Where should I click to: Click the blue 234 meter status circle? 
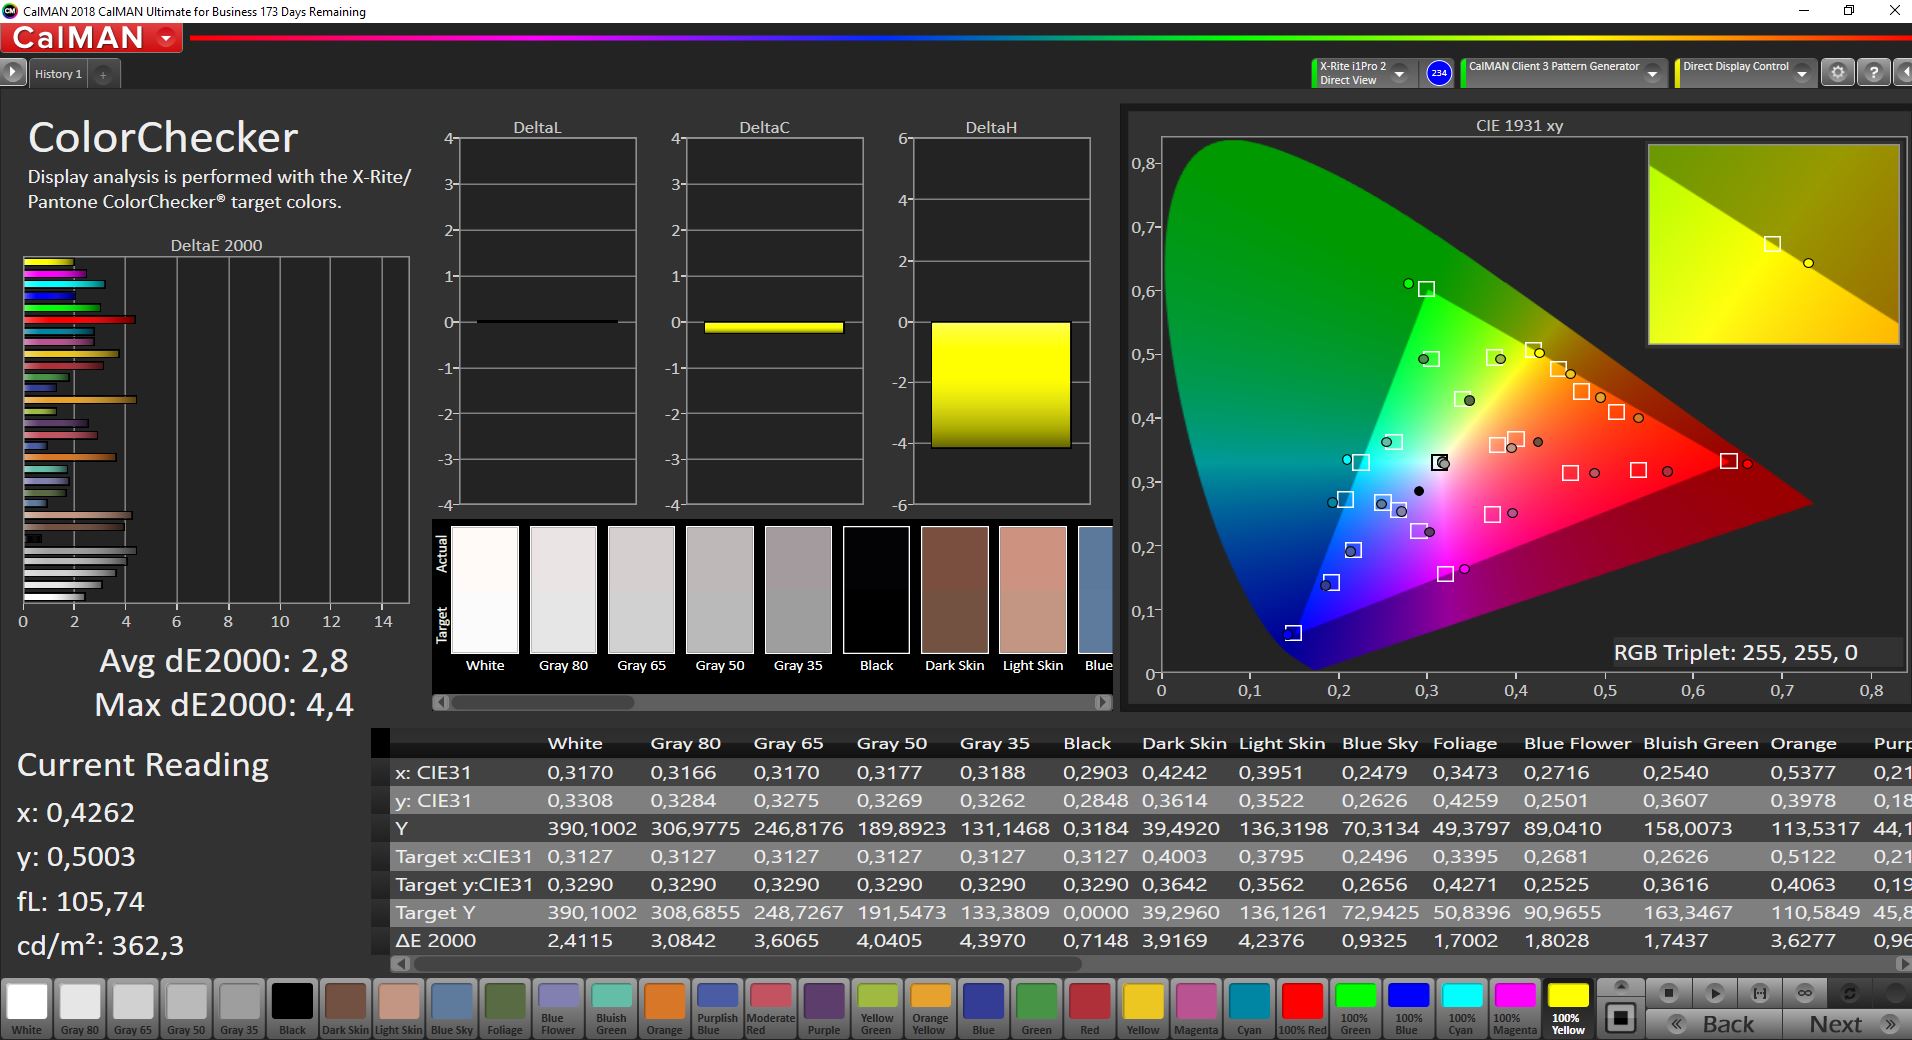[1438, 73]
